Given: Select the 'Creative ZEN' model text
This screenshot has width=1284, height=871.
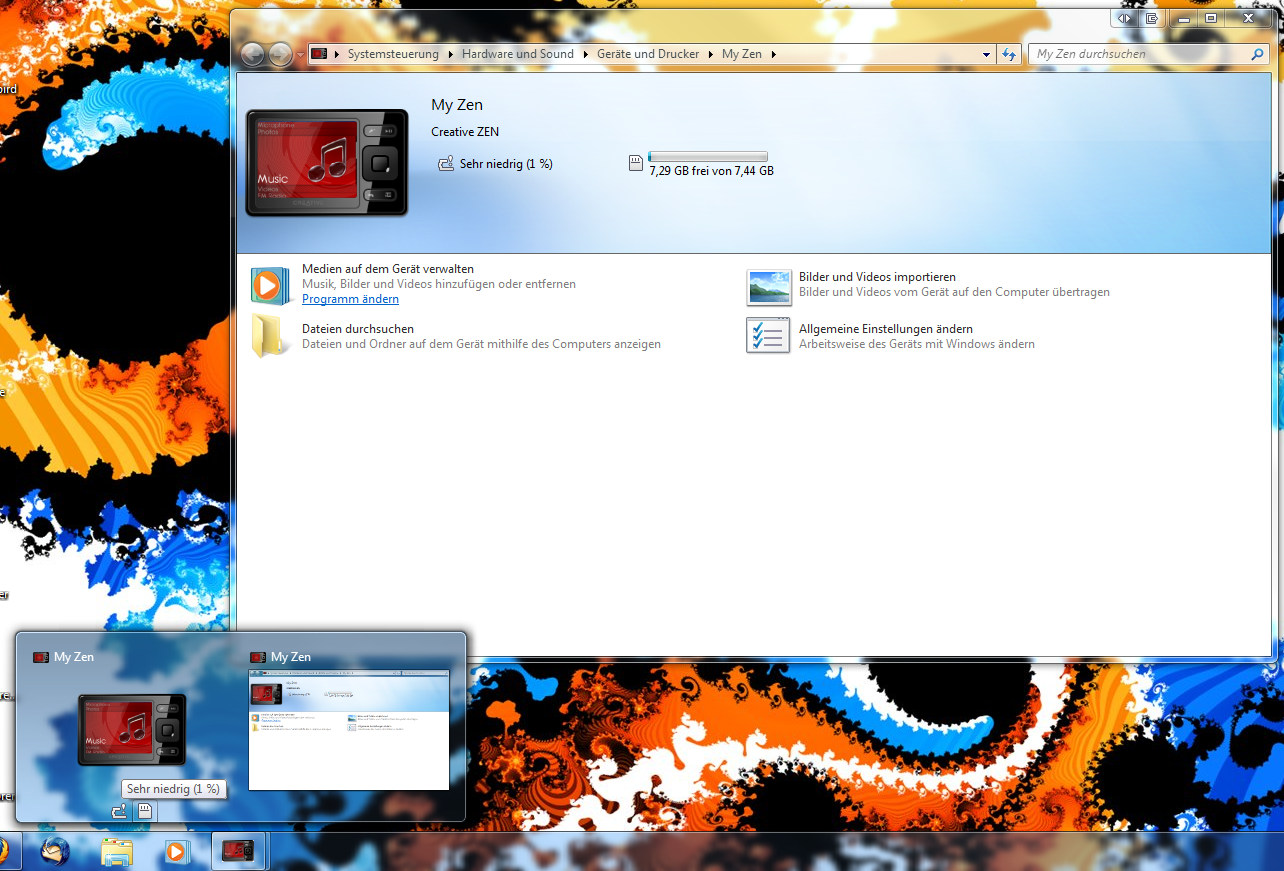Looking at the screenshot, I should coord(465,132).
